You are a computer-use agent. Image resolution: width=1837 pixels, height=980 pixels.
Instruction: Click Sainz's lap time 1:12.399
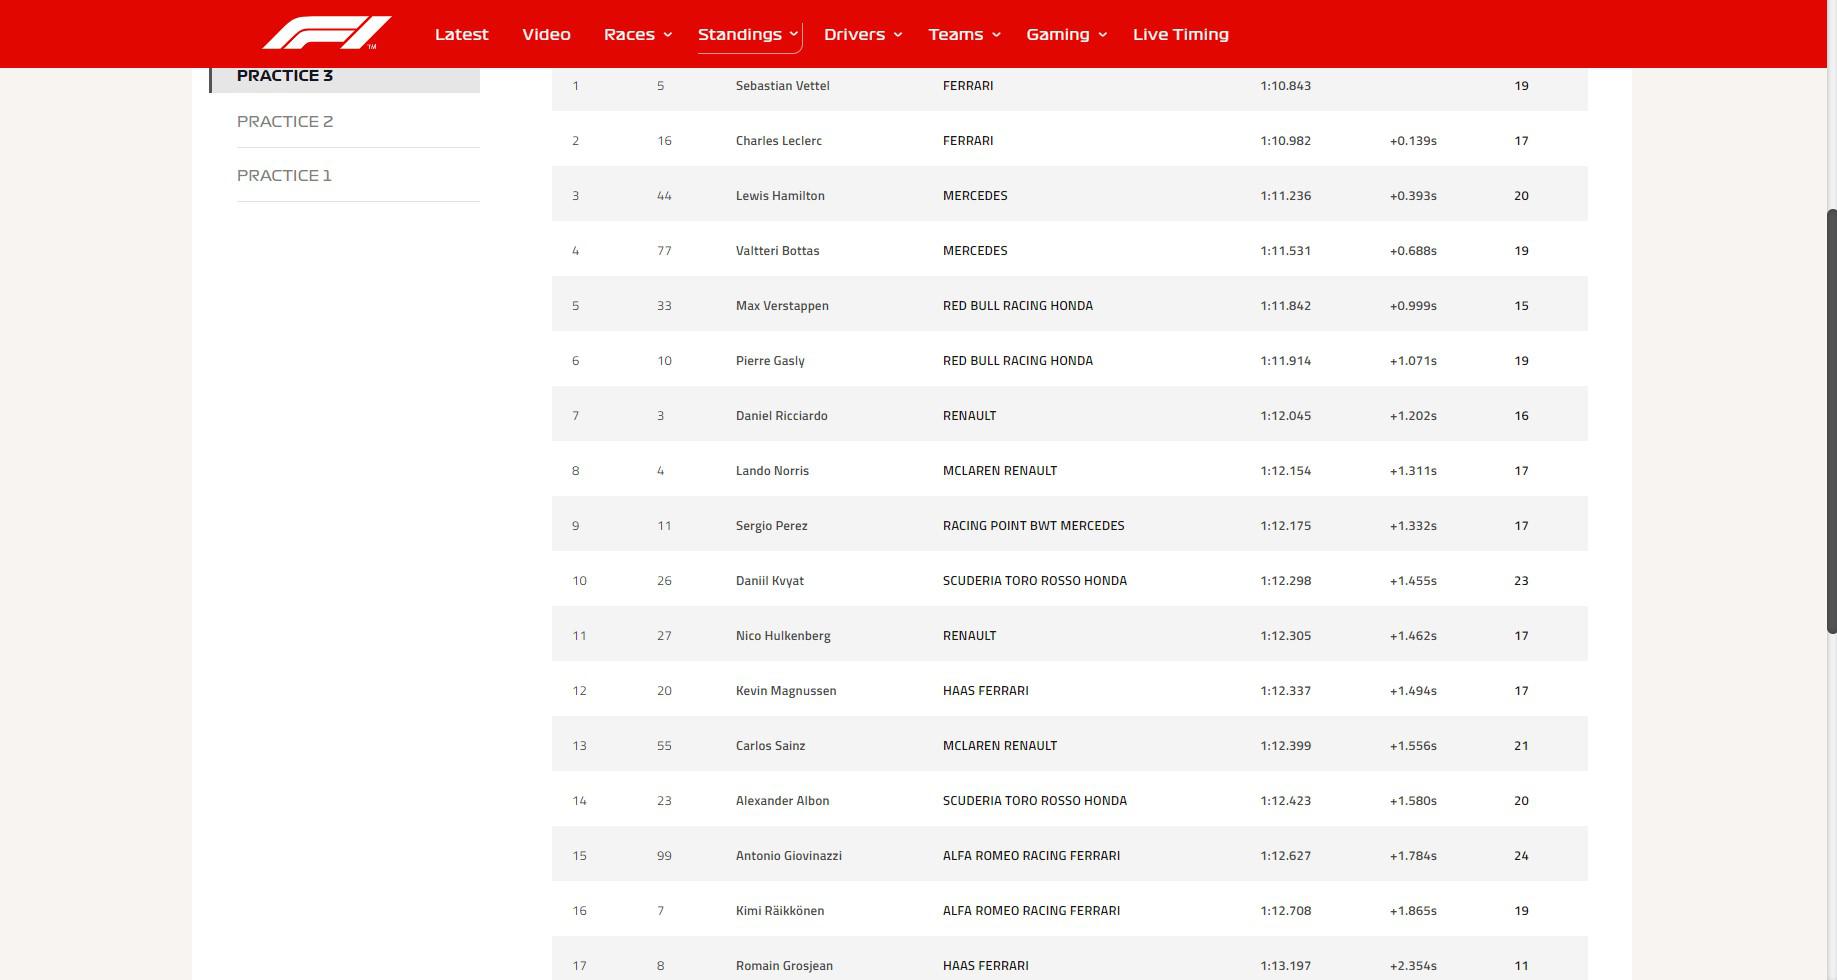click(1285, 746)
